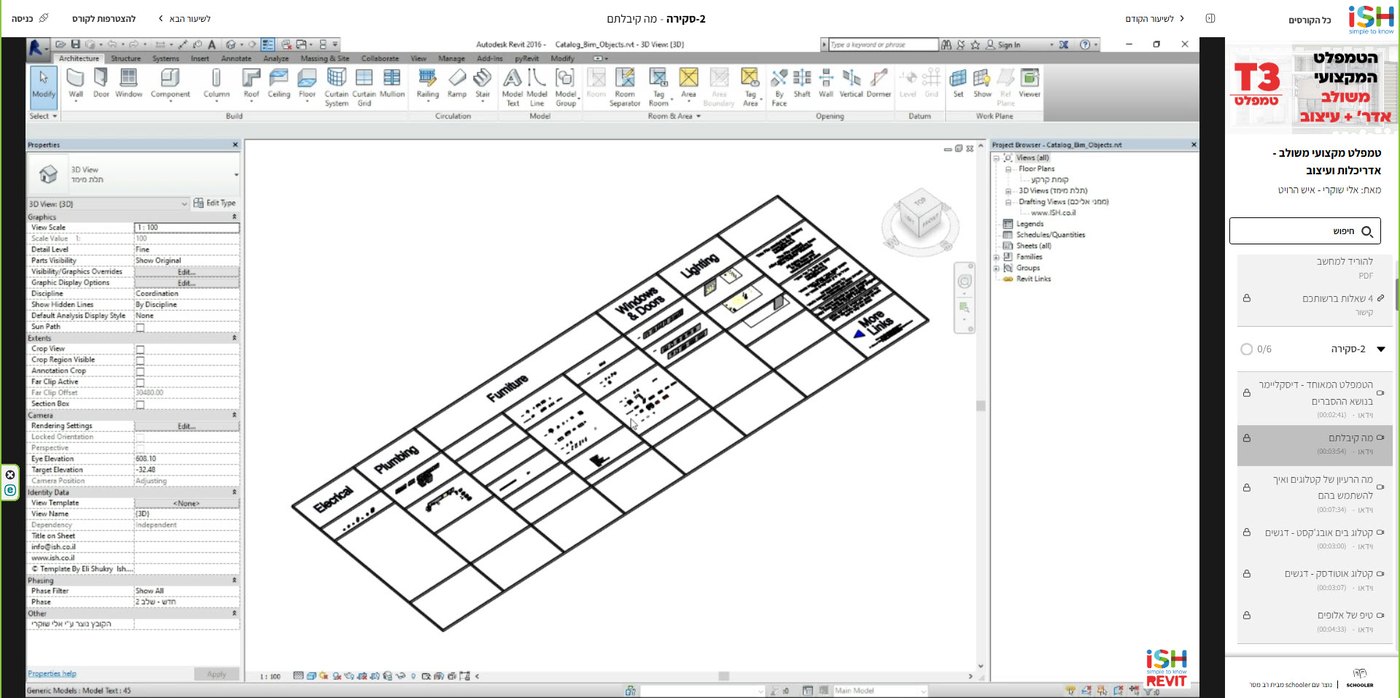Expand Groups node in Project Browser
This screenshot has height=698, width=1400.
tap(996, 268)
